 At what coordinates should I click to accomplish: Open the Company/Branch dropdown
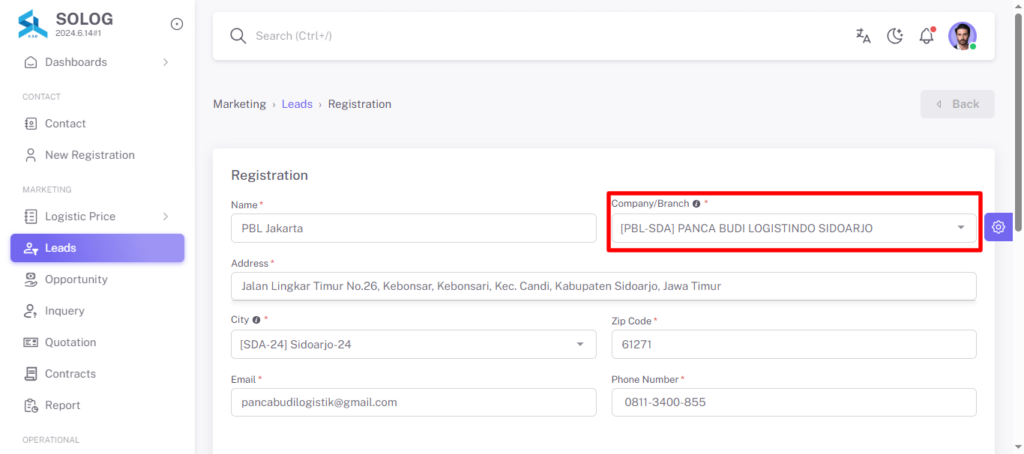pyautogui.click(x=794, y=228)
